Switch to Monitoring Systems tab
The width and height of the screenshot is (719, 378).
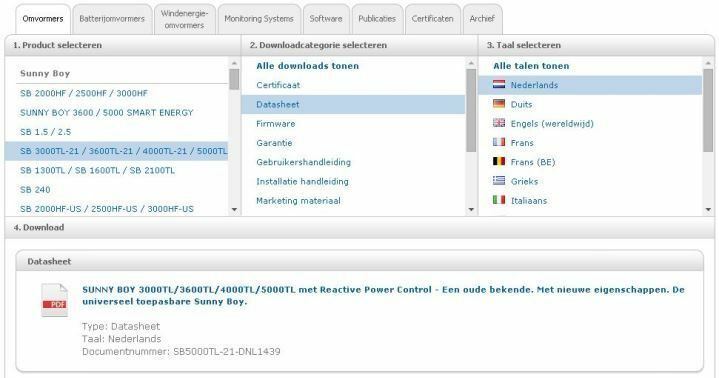pos(259,19)
